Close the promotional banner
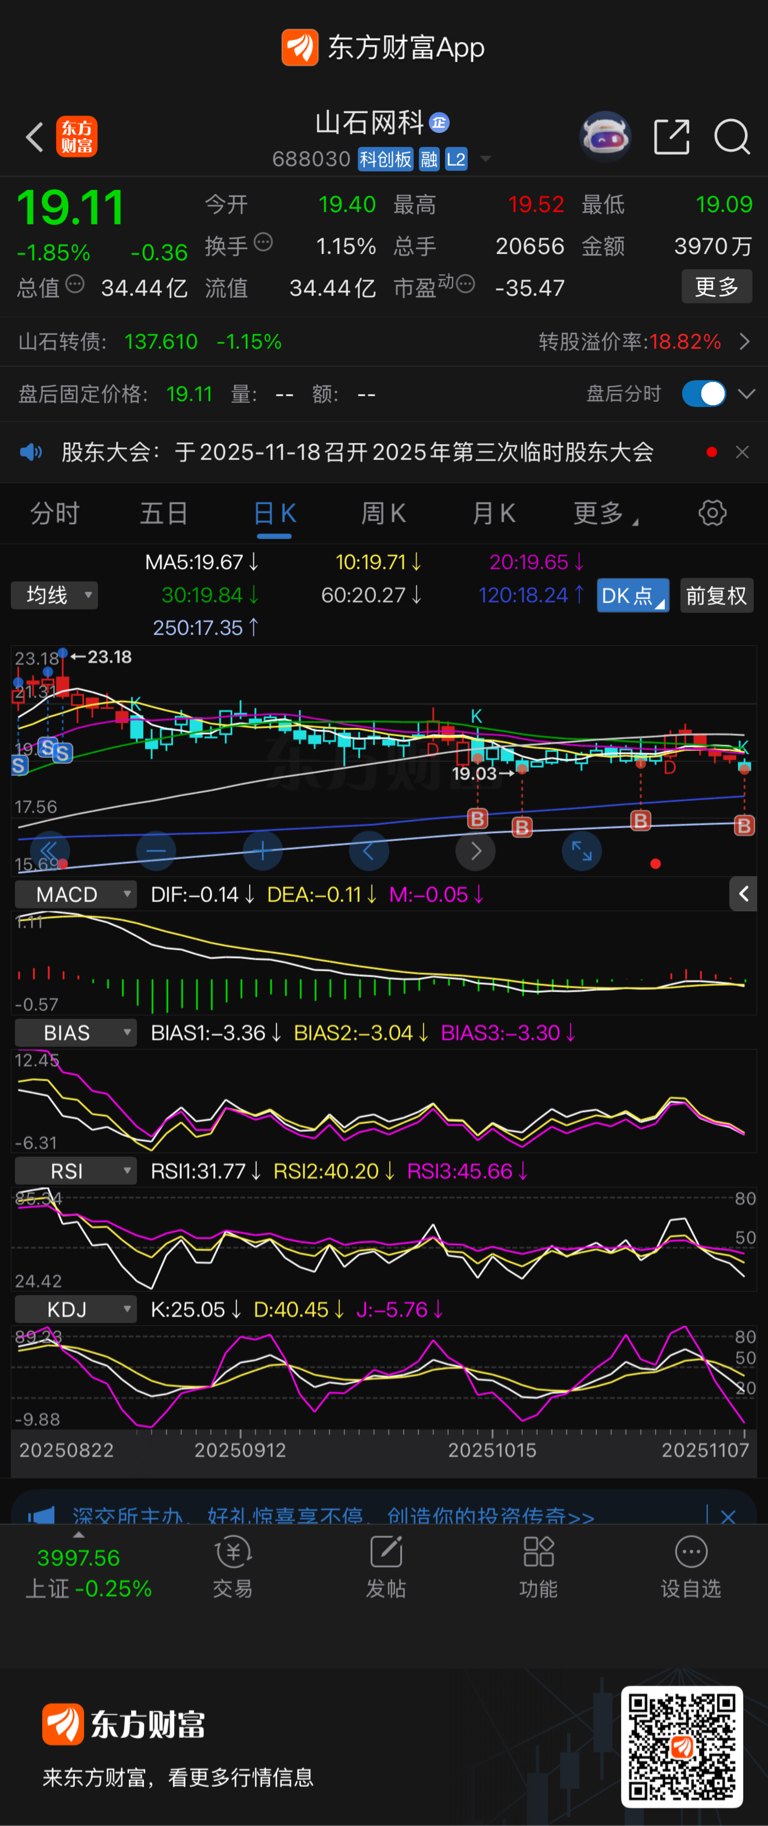The width and height of the screenshot is (768, 1826). click(728, 1516)
